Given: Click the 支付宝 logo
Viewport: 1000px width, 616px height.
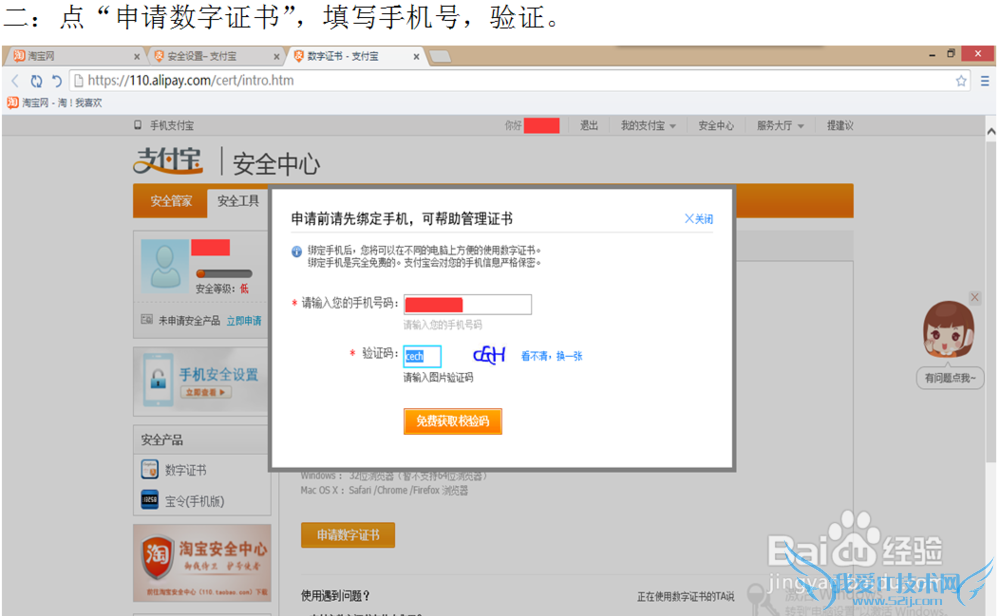Looking at the screenshot, I should click(x=168, y=161).
